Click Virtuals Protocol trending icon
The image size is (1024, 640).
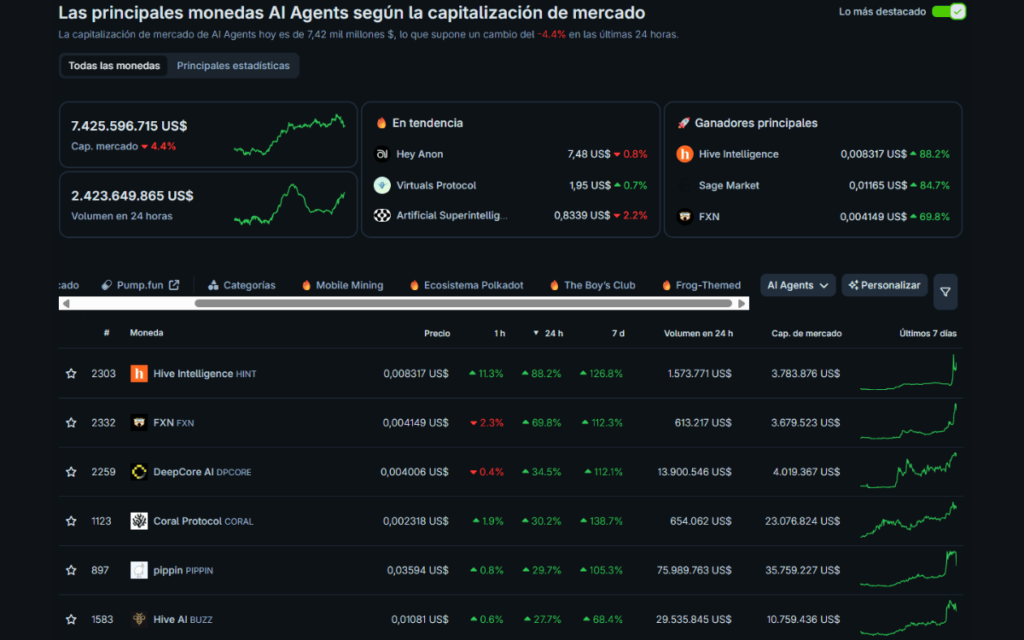click(382, 185)
